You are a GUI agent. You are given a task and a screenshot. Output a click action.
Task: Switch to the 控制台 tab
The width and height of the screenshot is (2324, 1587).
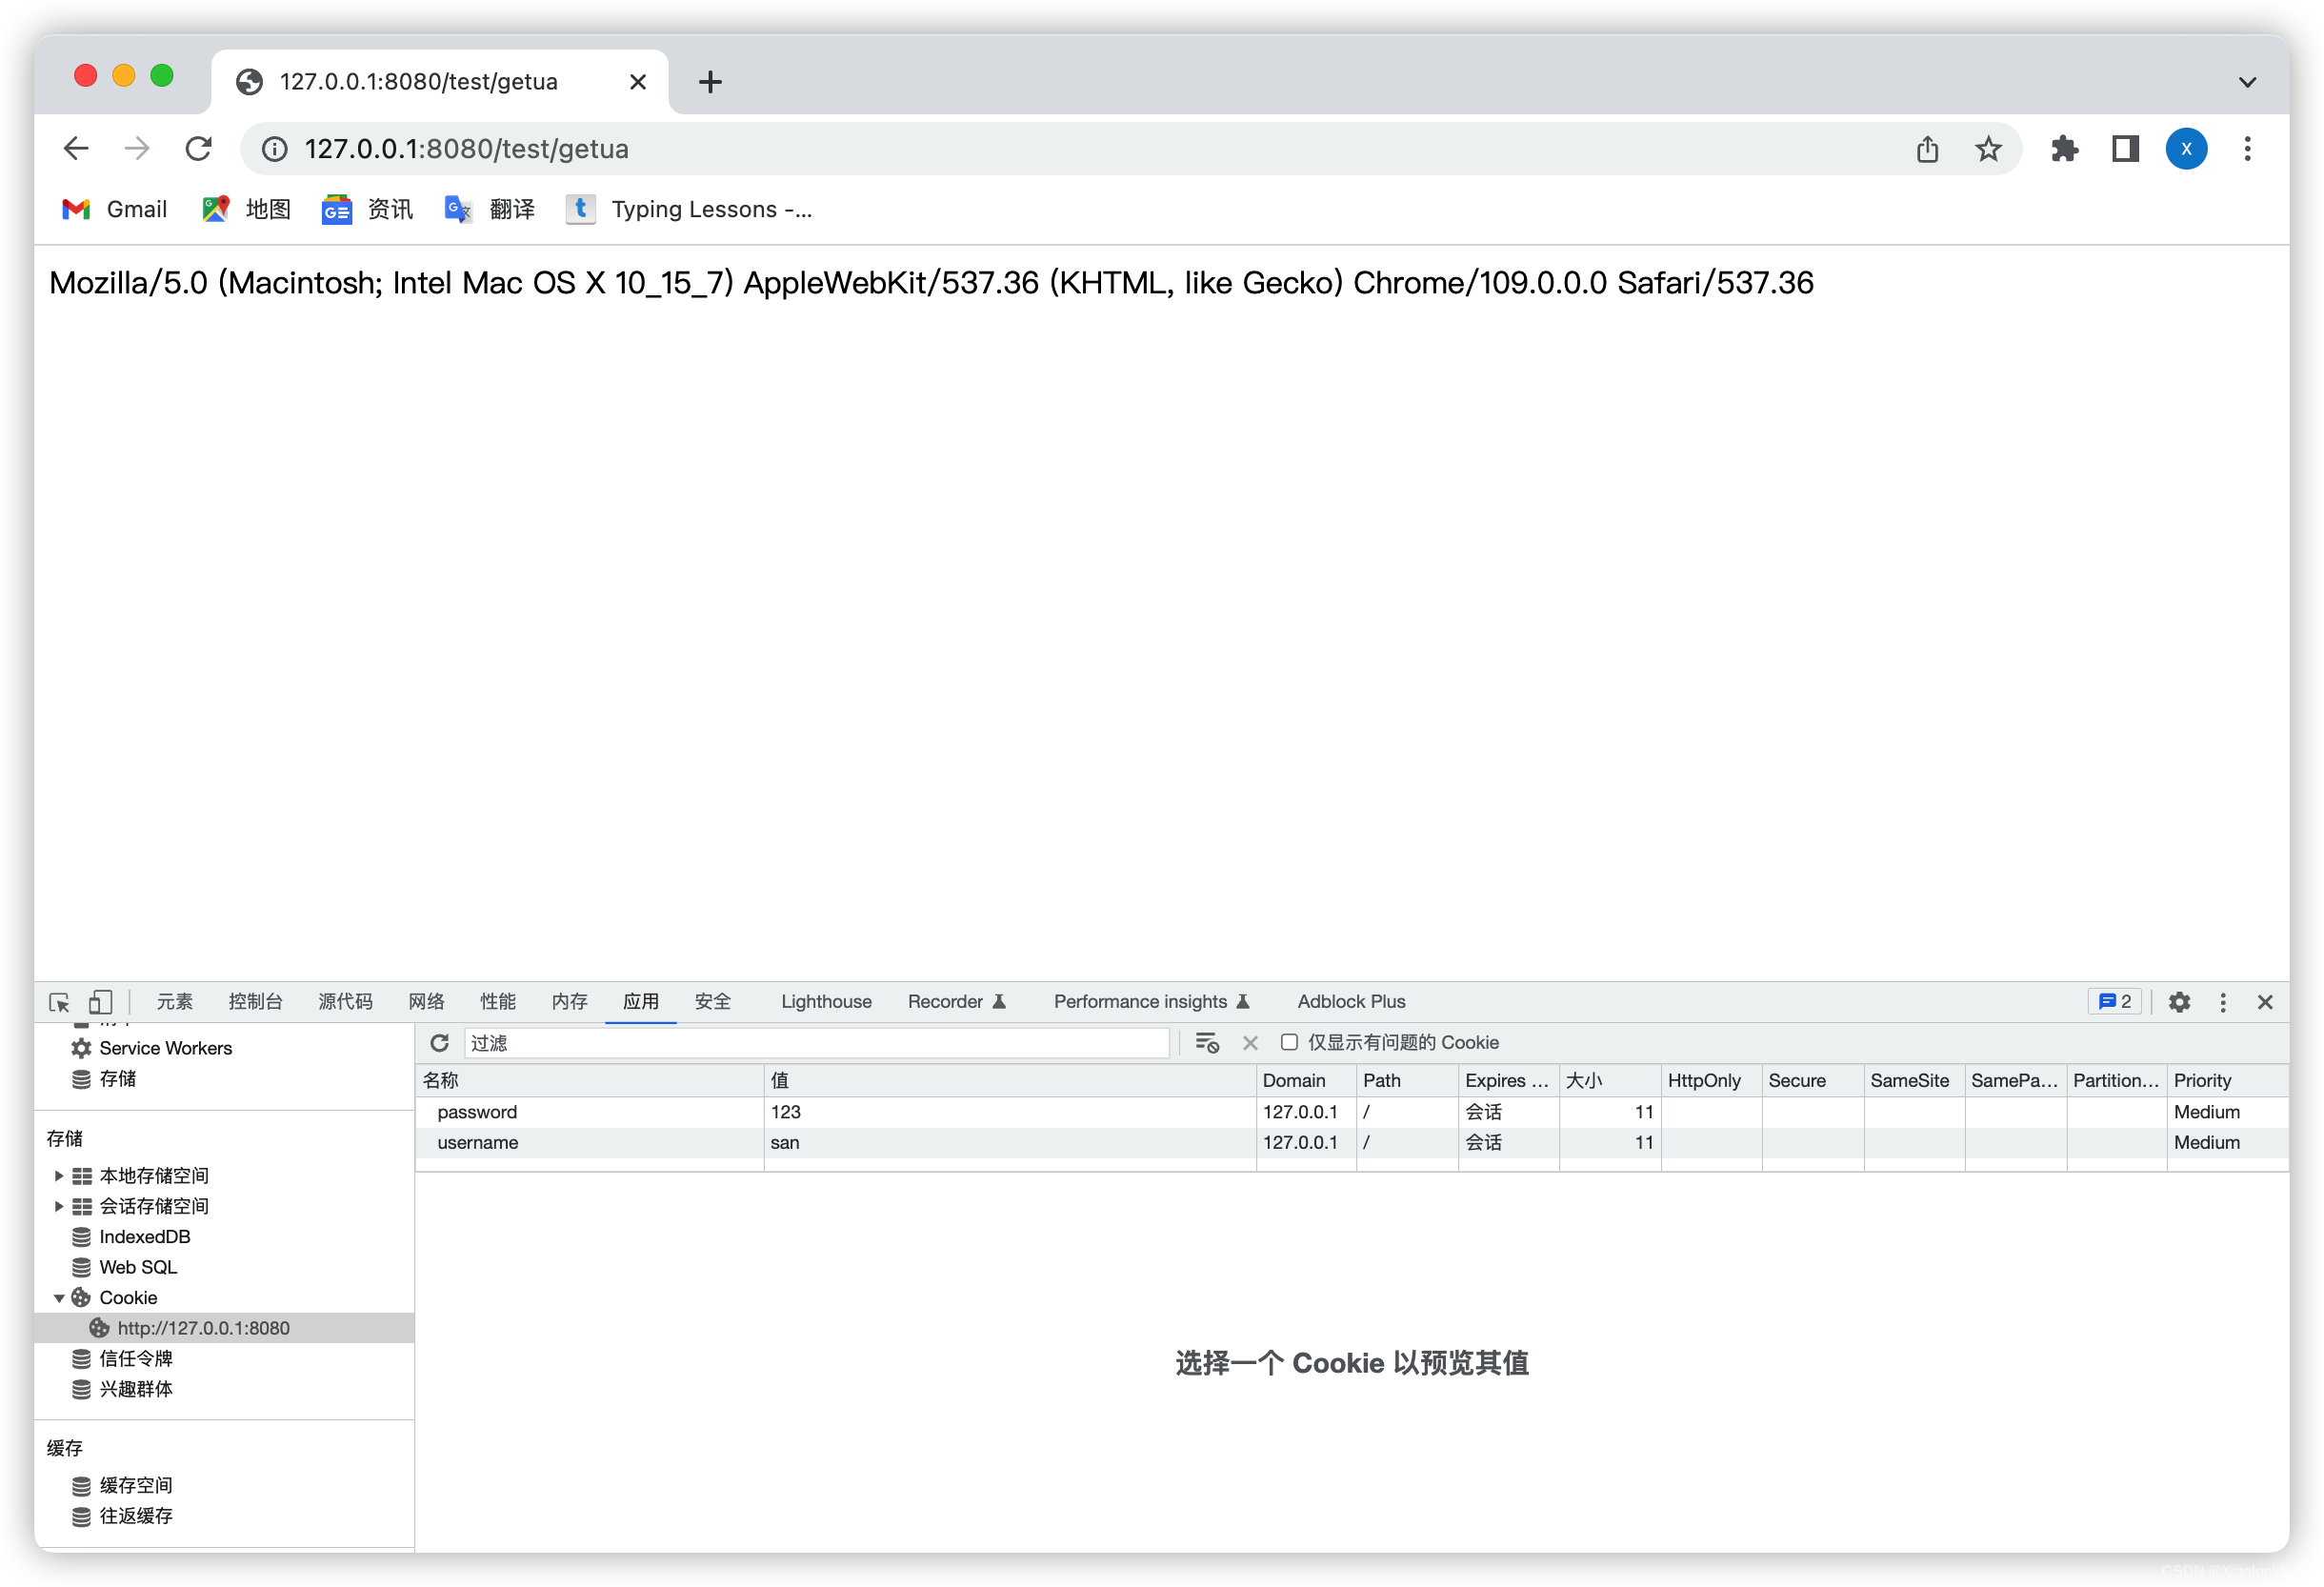(255, 1002)
